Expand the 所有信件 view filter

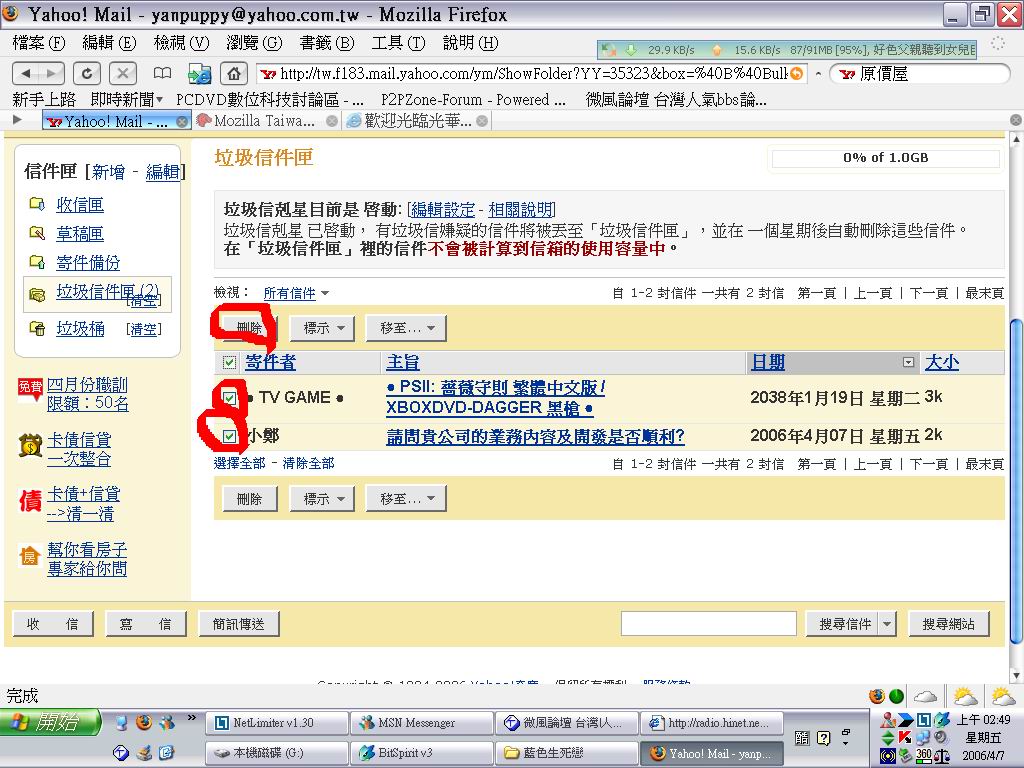pyautogui.click(x=296, y=293)
